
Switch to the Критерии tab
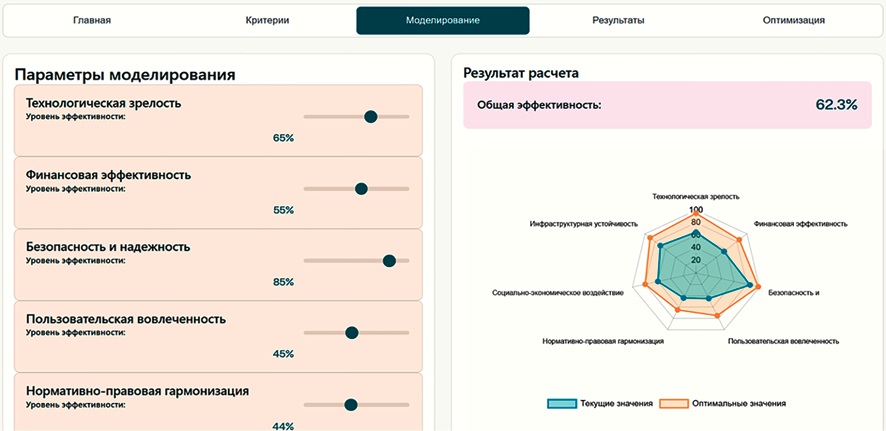[x=267, y=20]
